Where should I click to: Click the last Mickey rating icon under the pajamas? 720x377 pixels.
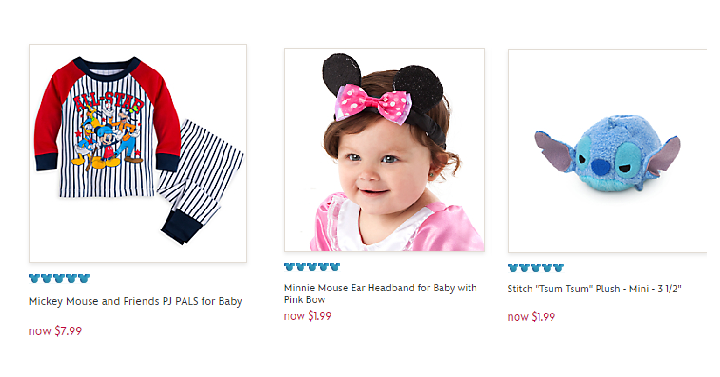pos(84,278)
